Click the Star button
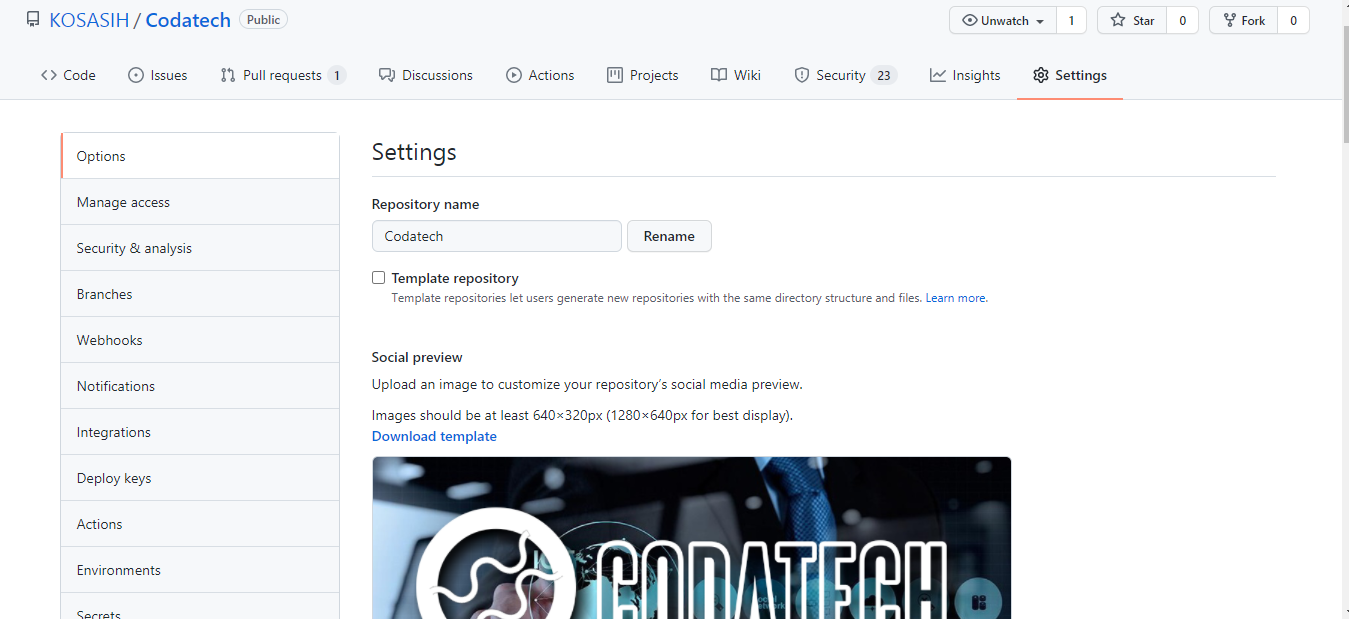Viewport: 1349px width, 619px height. point(1132,20)
